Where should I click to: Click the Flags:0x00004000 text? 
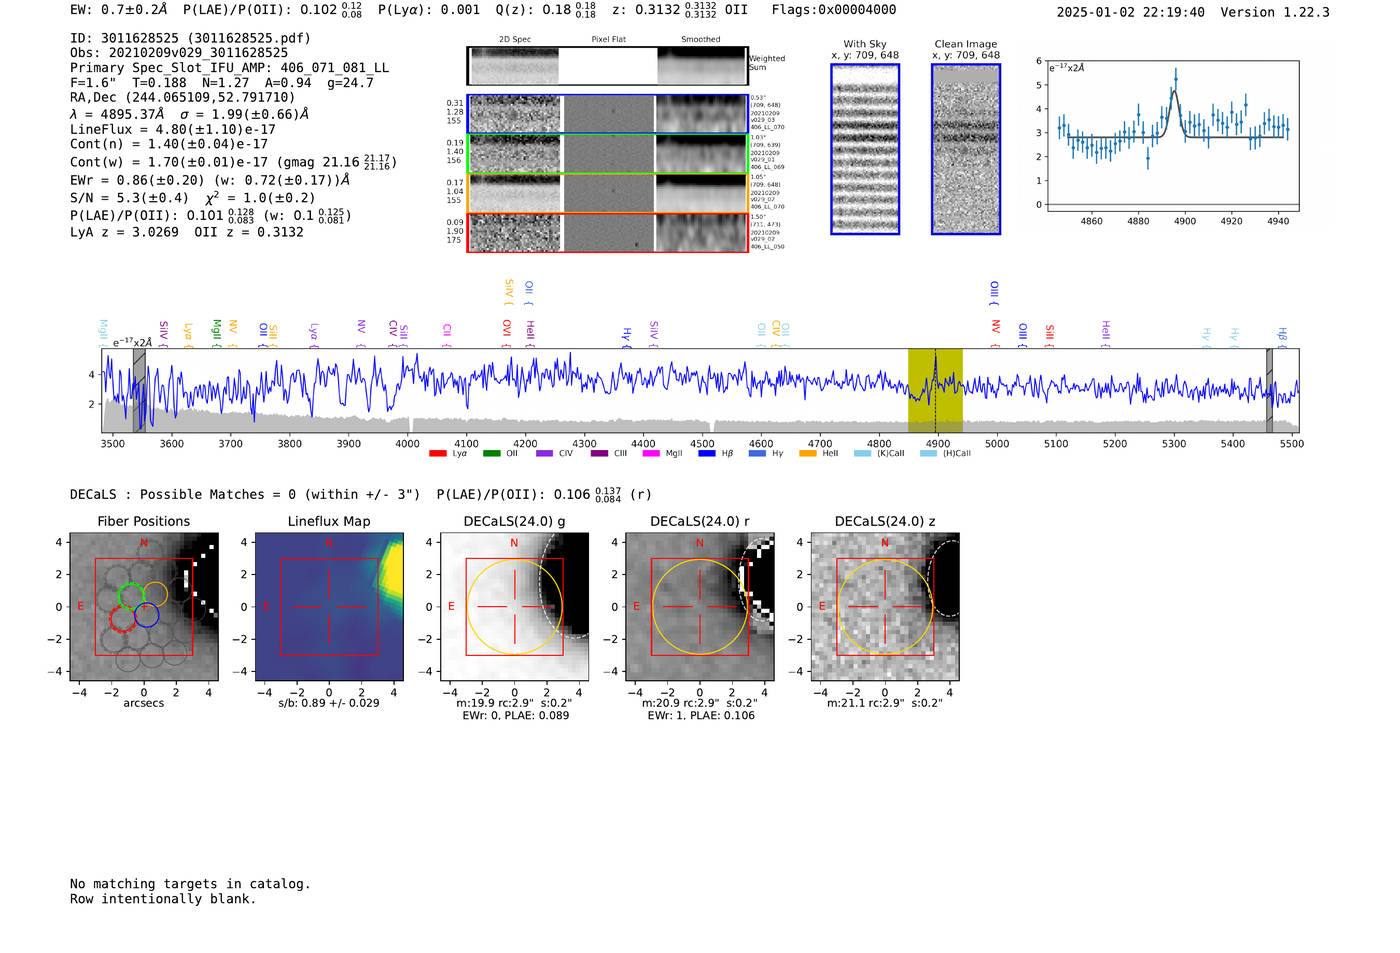[x=834, y=10]
